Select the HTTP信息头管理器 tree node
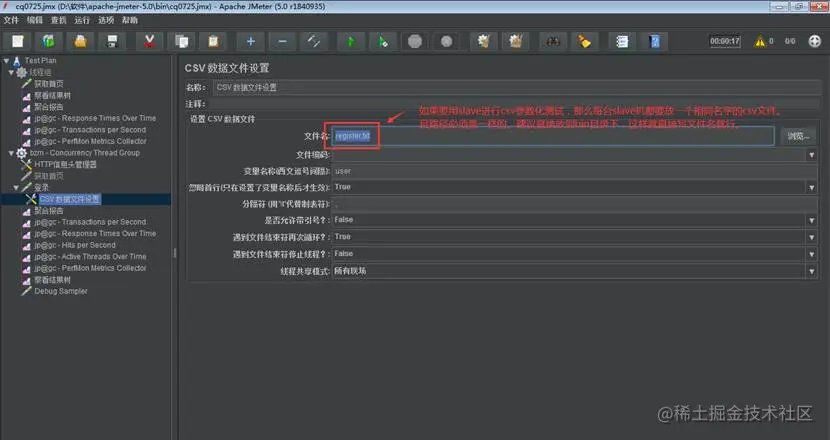Image resolution: width=830 pixels, height=440 pixels. click(66, 165)
